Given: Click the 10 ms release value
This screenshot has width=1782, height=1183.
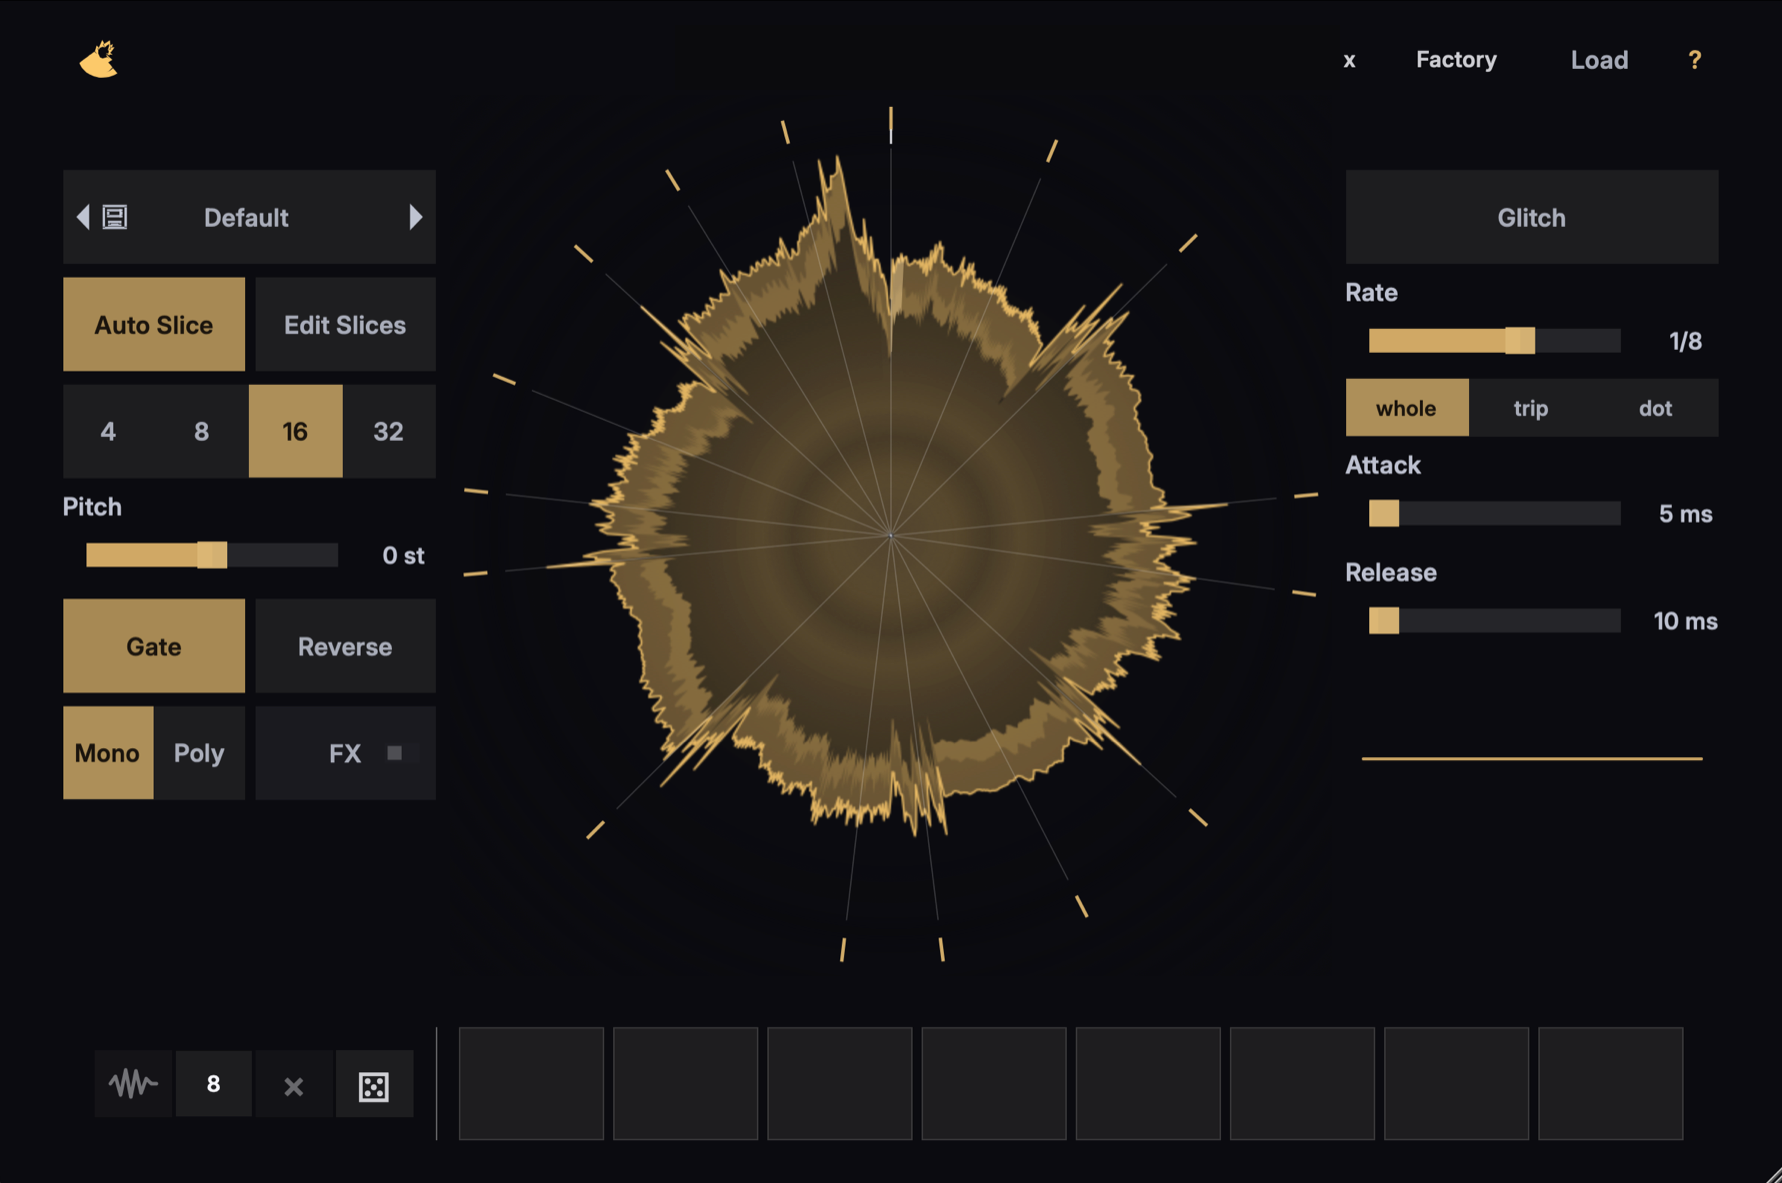Looking at the screenshot, I should point(1685,621).
